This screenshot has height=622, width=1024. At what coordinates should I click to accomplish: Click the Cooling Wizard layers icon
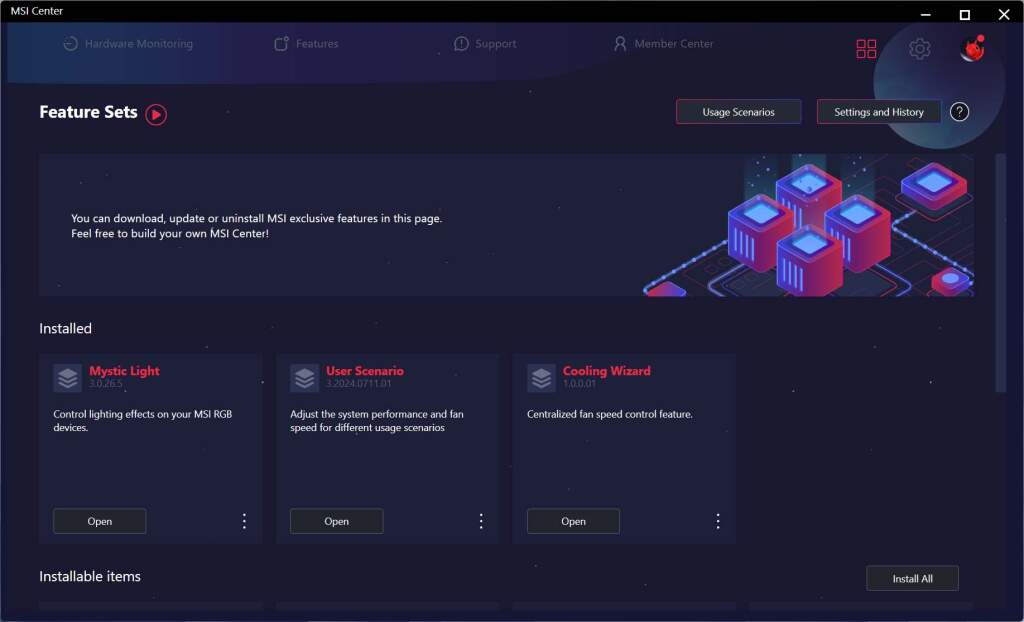coord(541,378)
